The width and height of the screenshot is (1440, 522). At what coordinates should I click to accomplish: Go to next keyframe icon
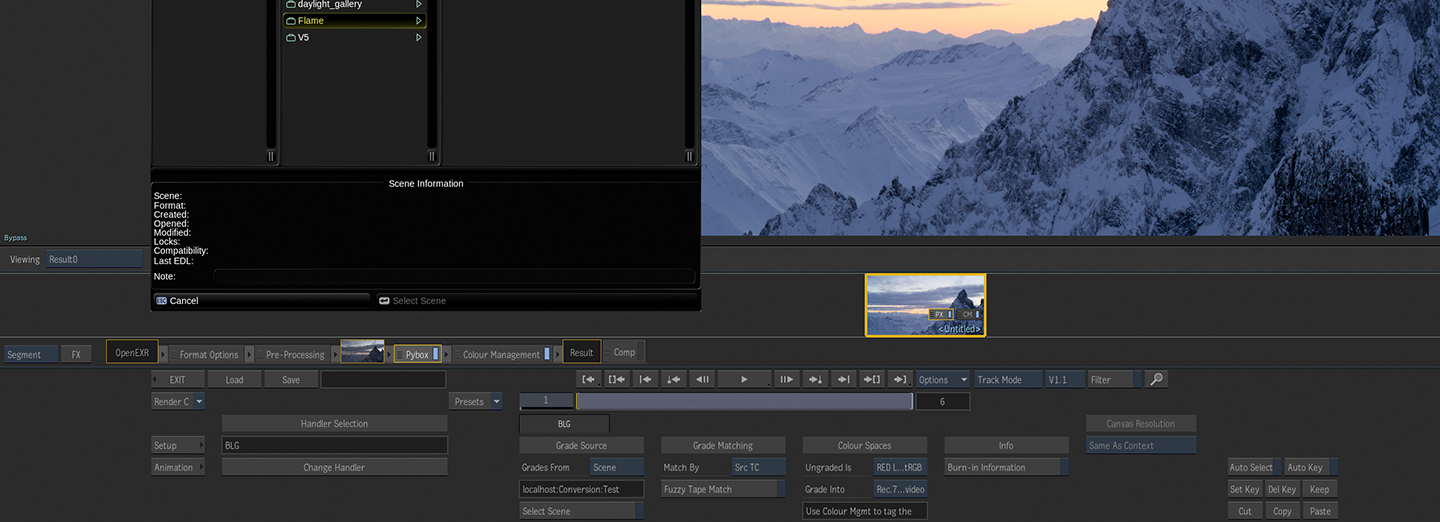click(815, 380)
